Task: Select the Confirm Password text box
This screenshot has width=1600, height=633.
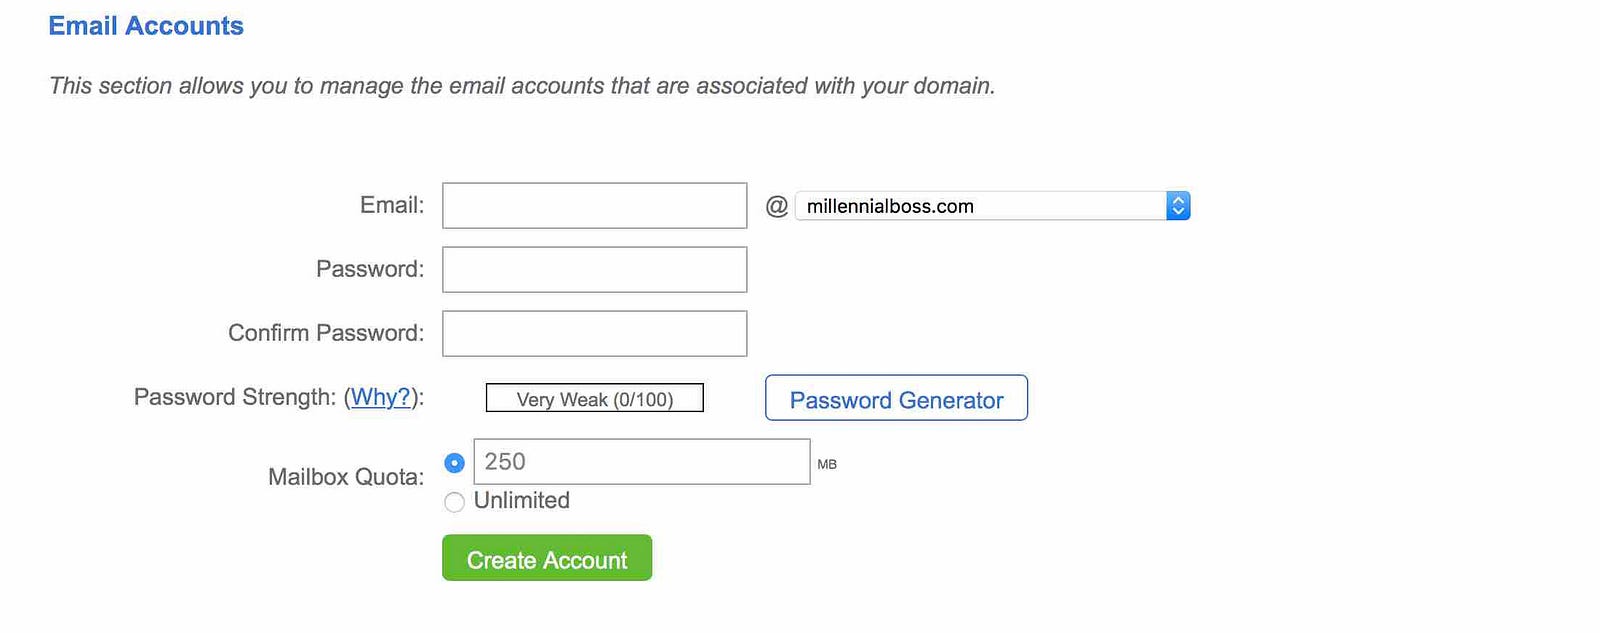Action: coord(594,334)
